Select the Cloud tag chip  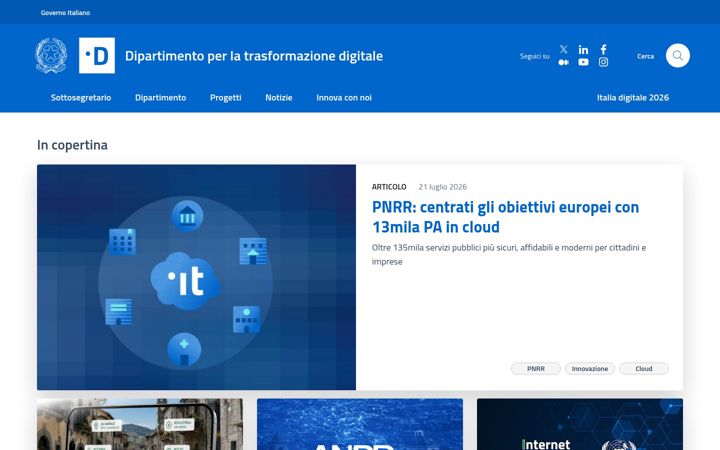point(644,368)
